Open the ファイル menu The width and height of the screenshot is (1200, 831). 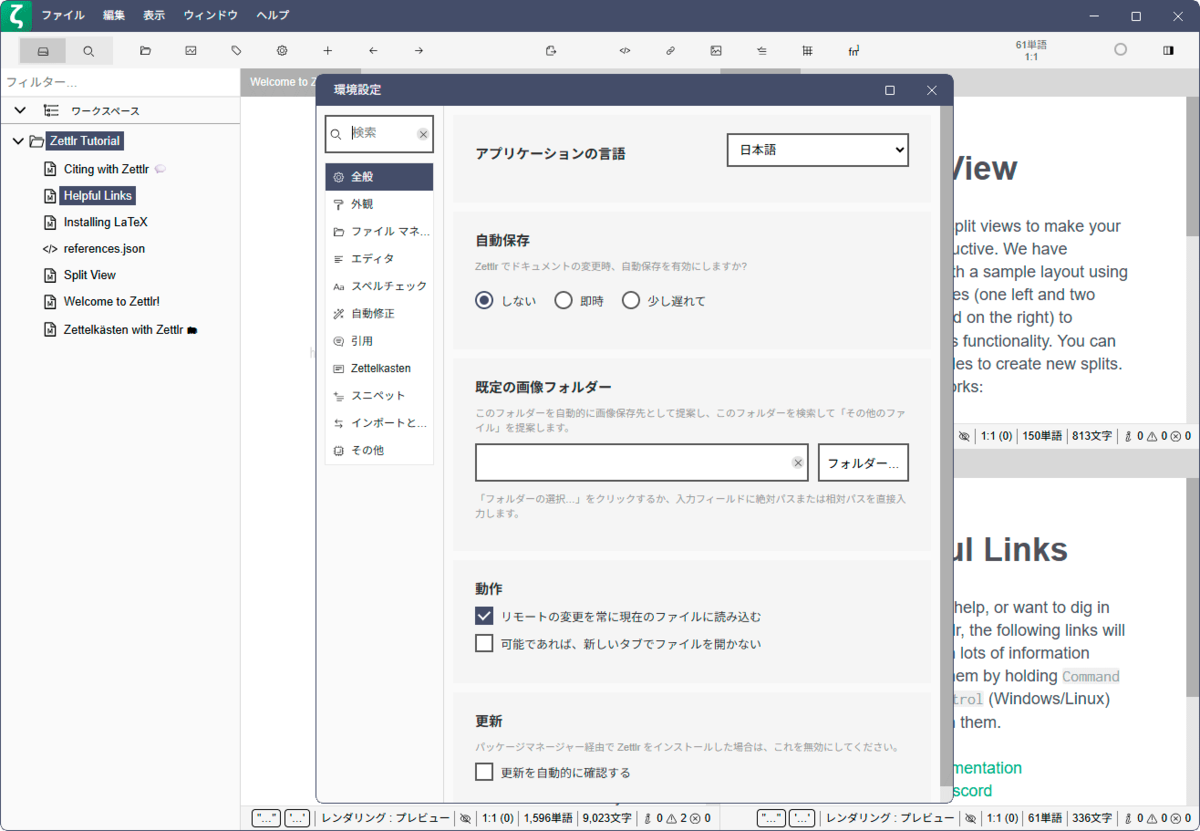(x=63, y=16)
